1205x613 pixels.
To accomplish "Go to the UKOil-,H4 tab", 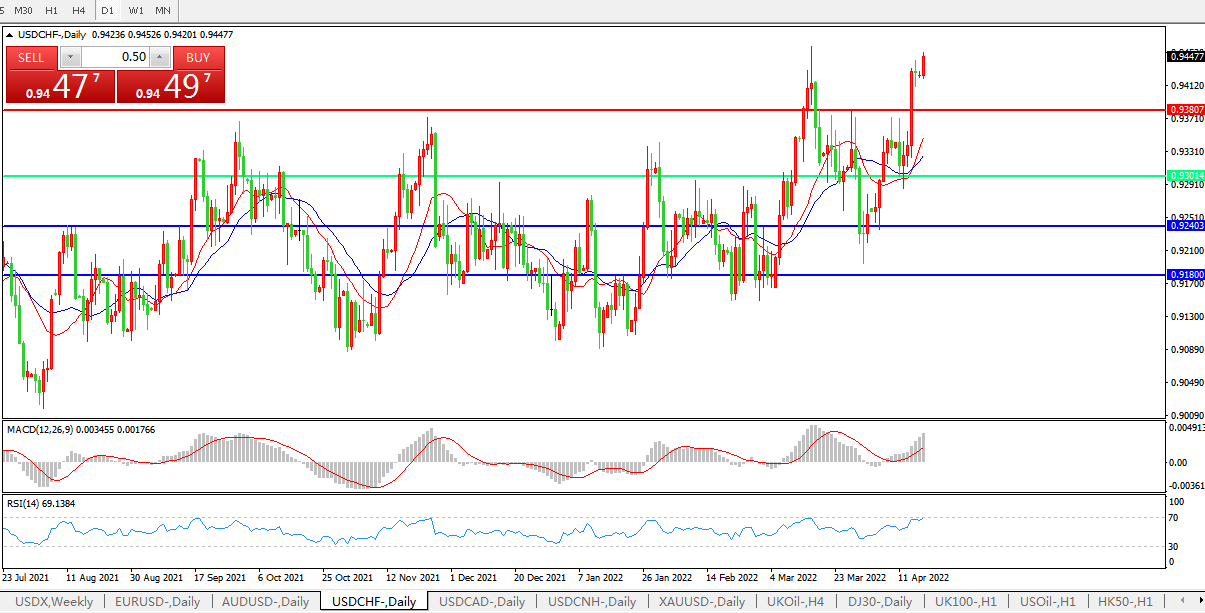I will coord(795,601).
